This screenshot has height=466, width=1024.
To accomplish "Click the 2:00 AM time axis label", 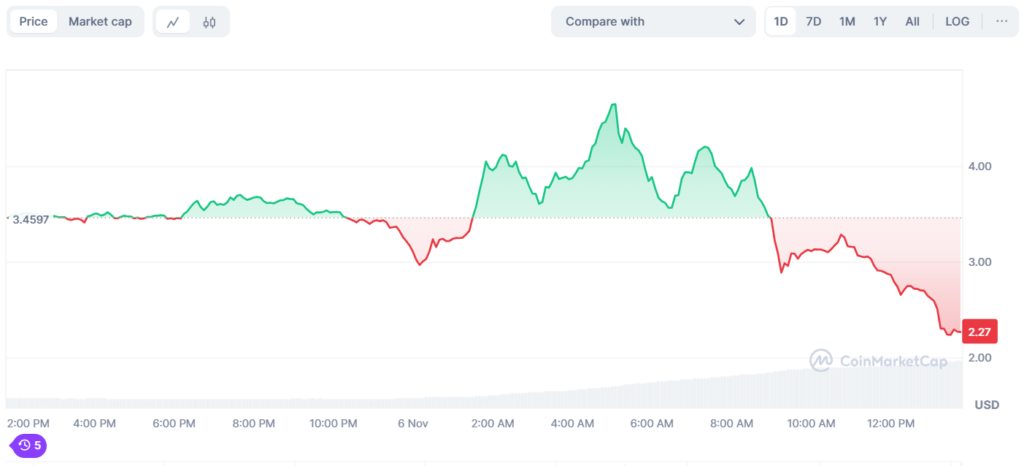I will click(492, 424).
